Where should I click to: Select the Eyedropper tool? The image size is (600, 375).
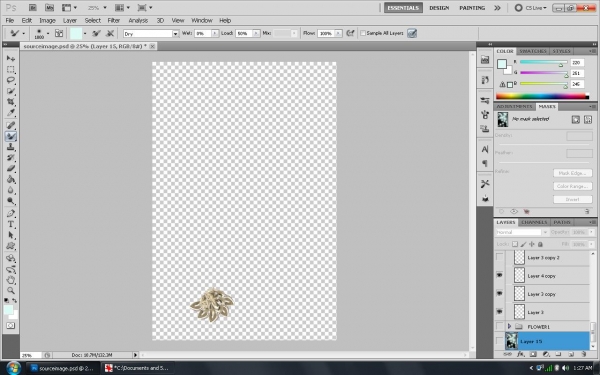11,113
